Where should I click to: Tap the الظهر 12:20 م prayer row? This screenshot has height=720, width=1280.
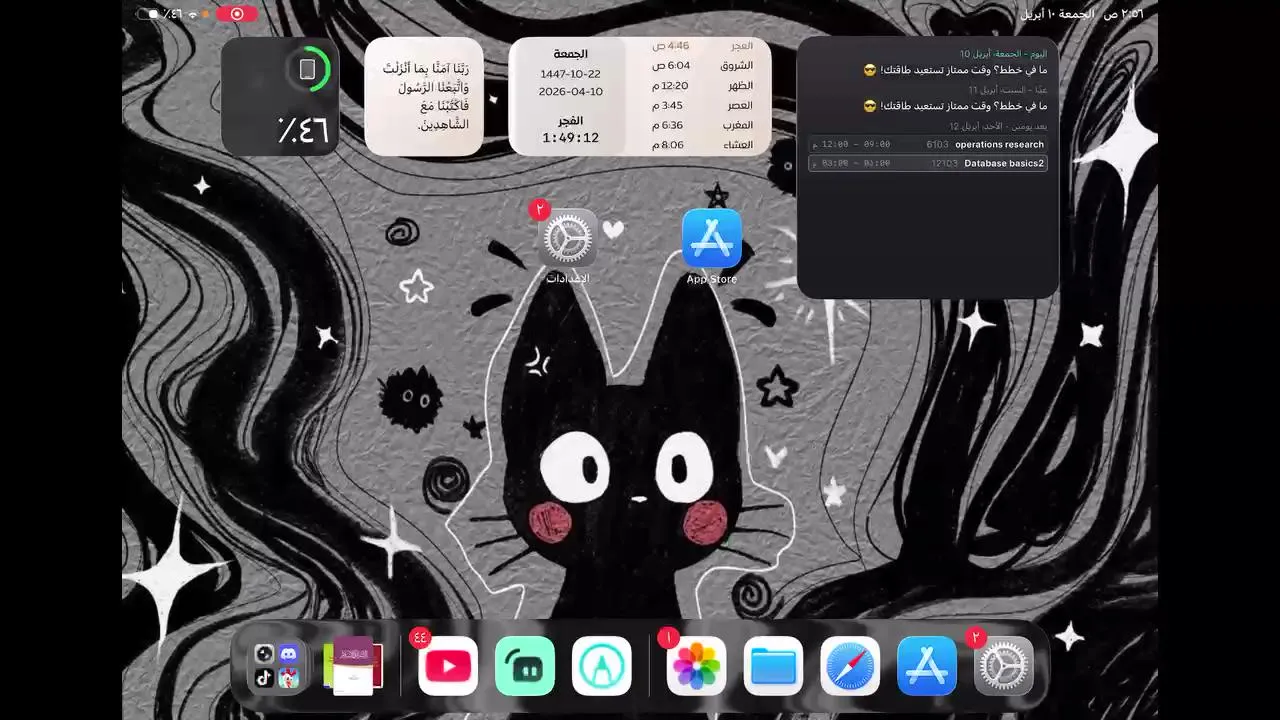click(702, 85)
